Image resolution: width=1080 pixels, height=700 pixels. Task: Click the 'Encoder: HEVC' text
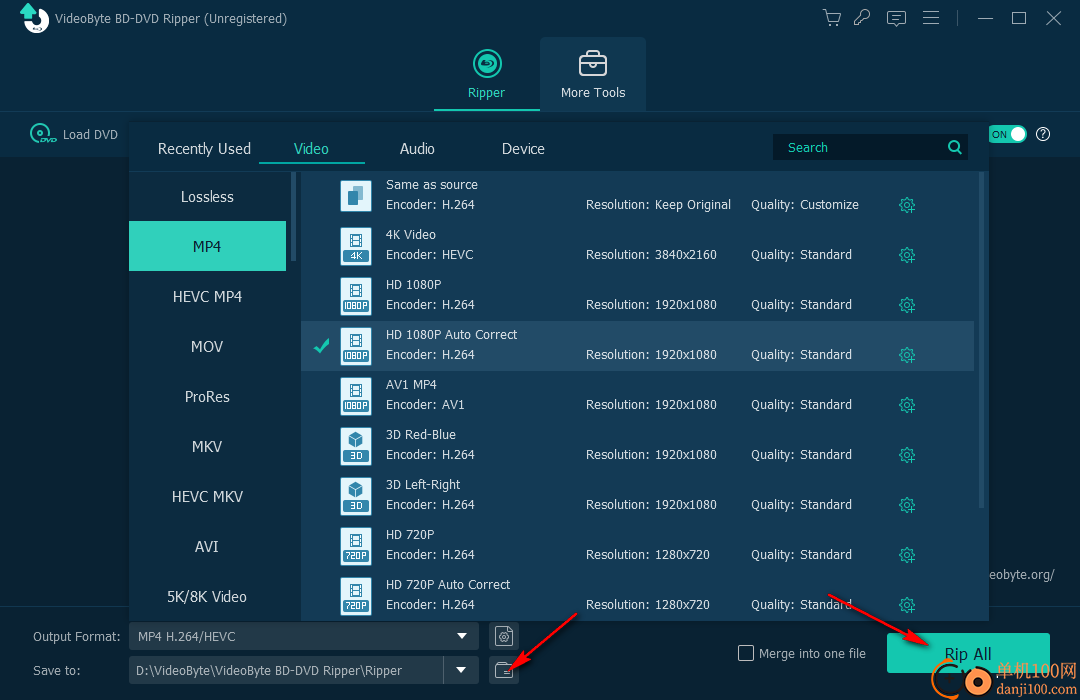coord(430,254)
